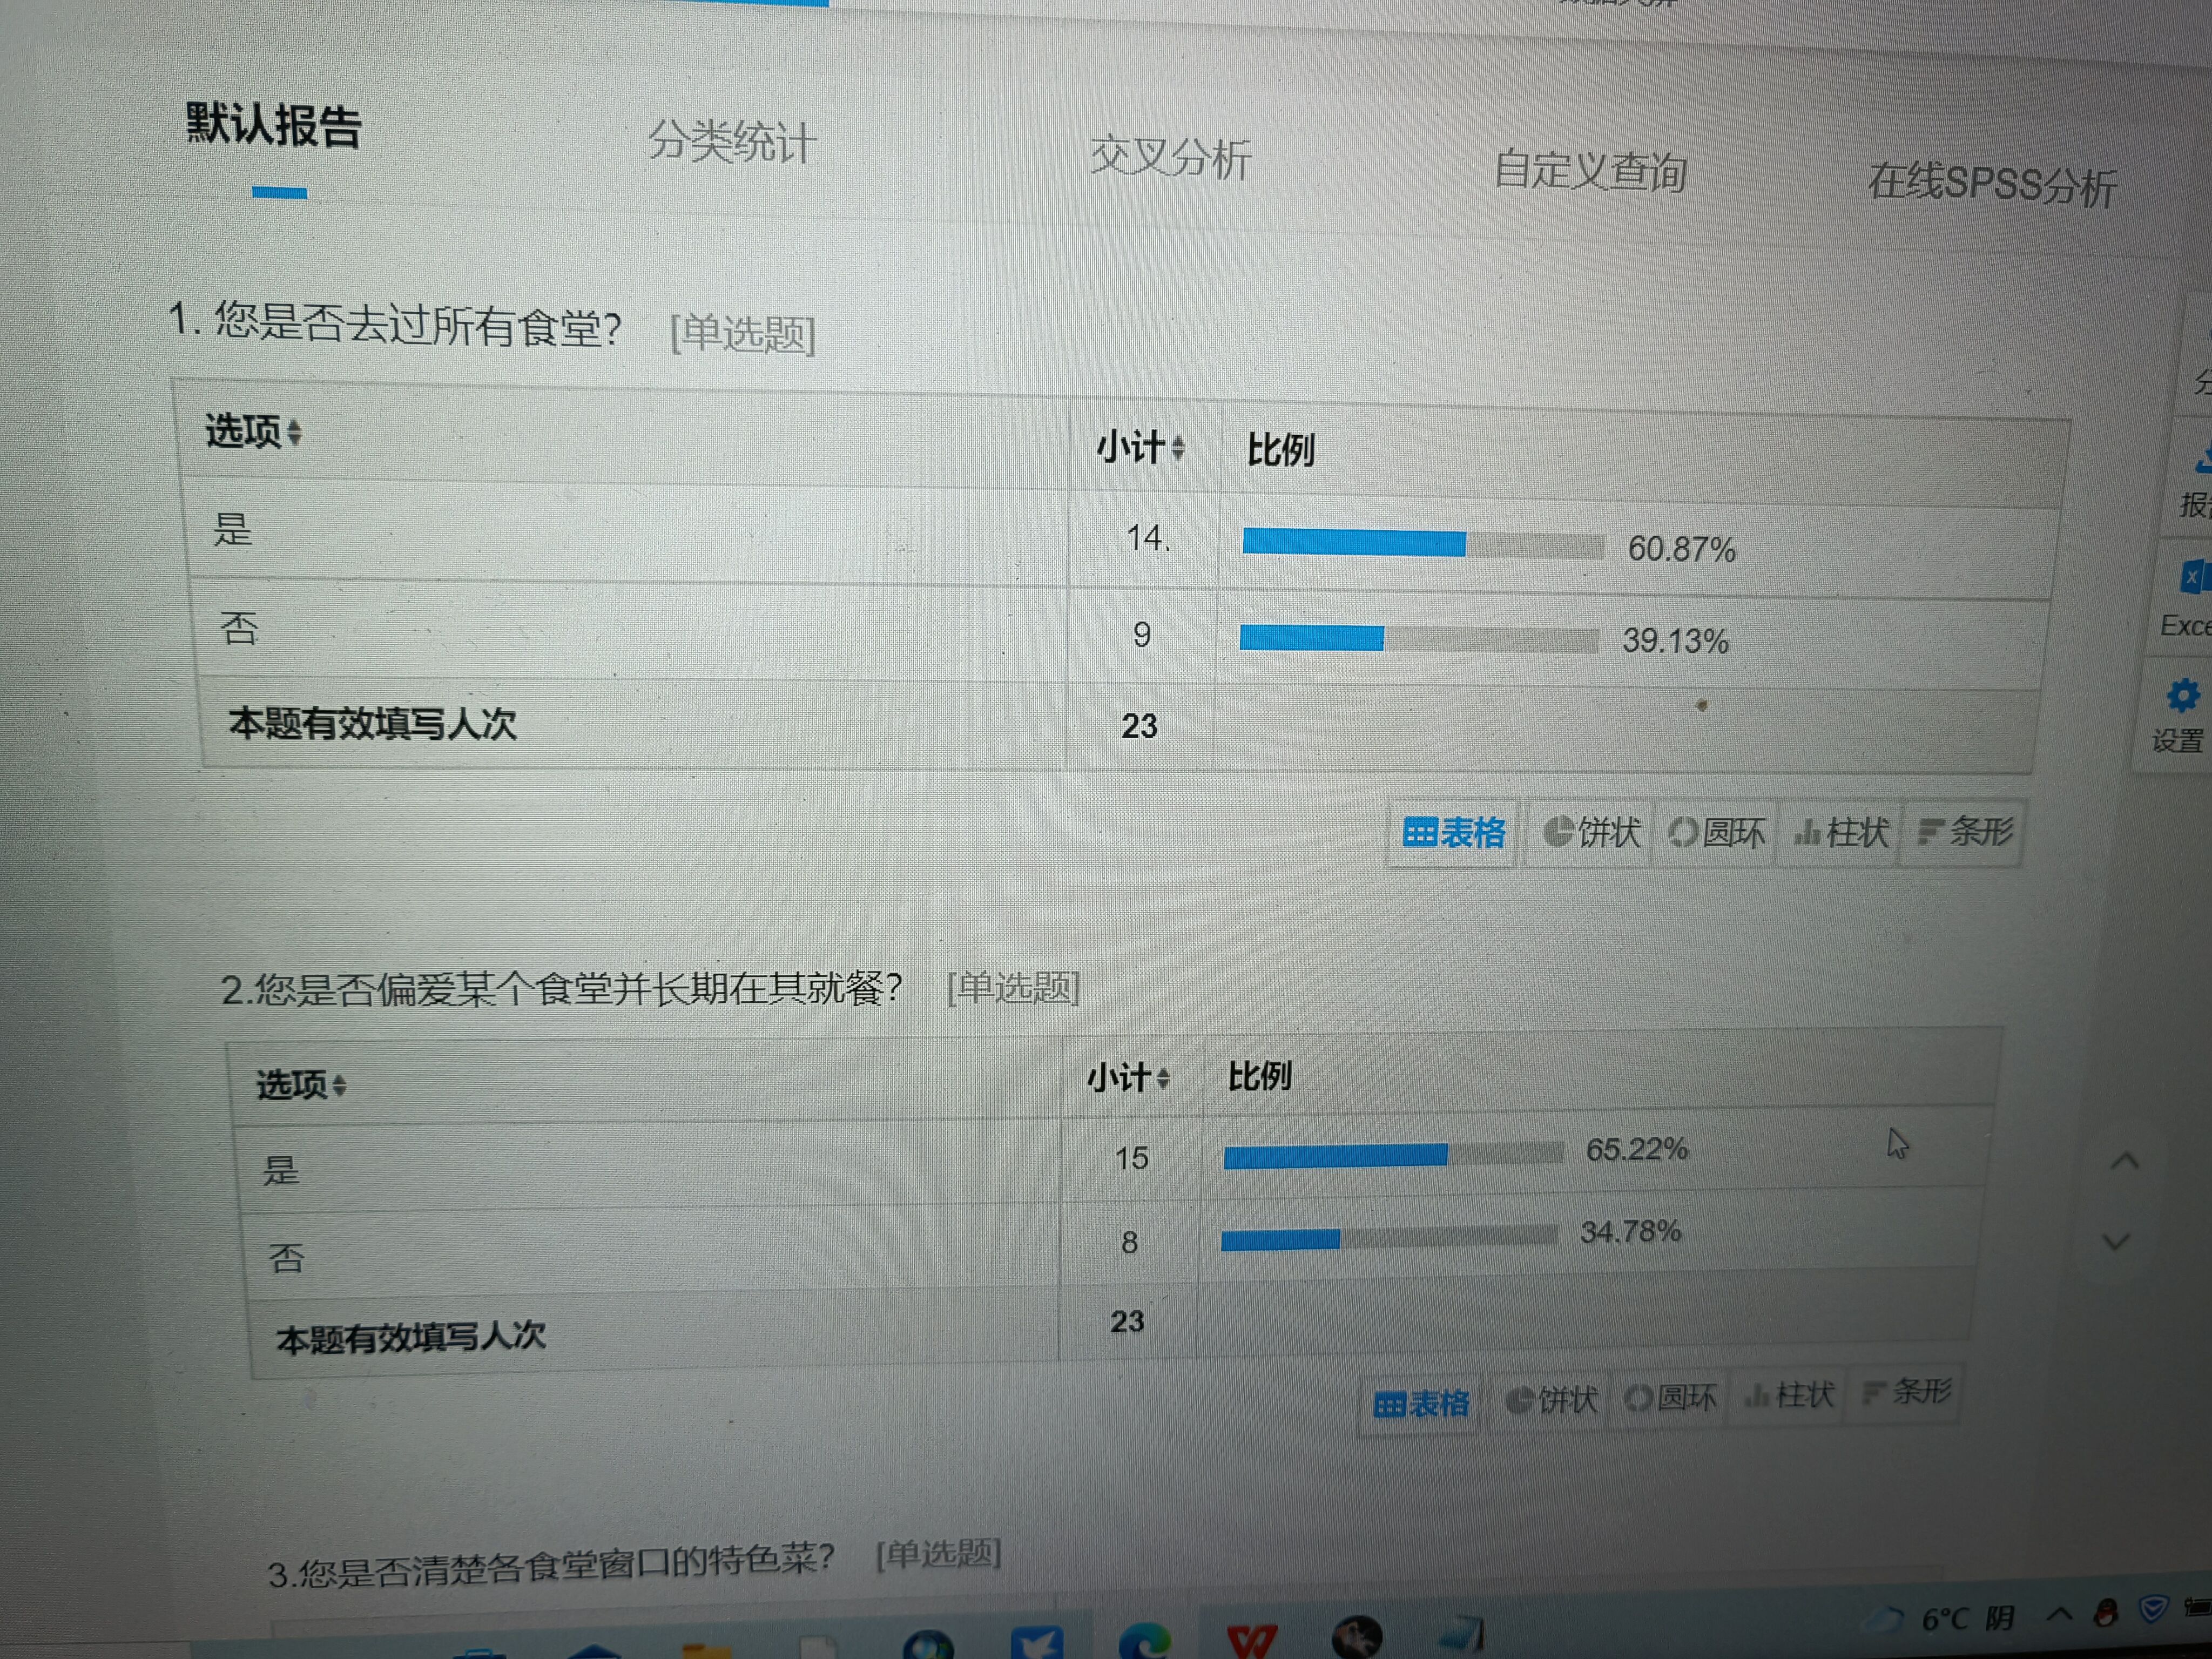This screenshot has height=1659, width=2212.
Task: Display question 1 as 柱状 column chart
Action: pyautogui.click(x=1841, y=832)
